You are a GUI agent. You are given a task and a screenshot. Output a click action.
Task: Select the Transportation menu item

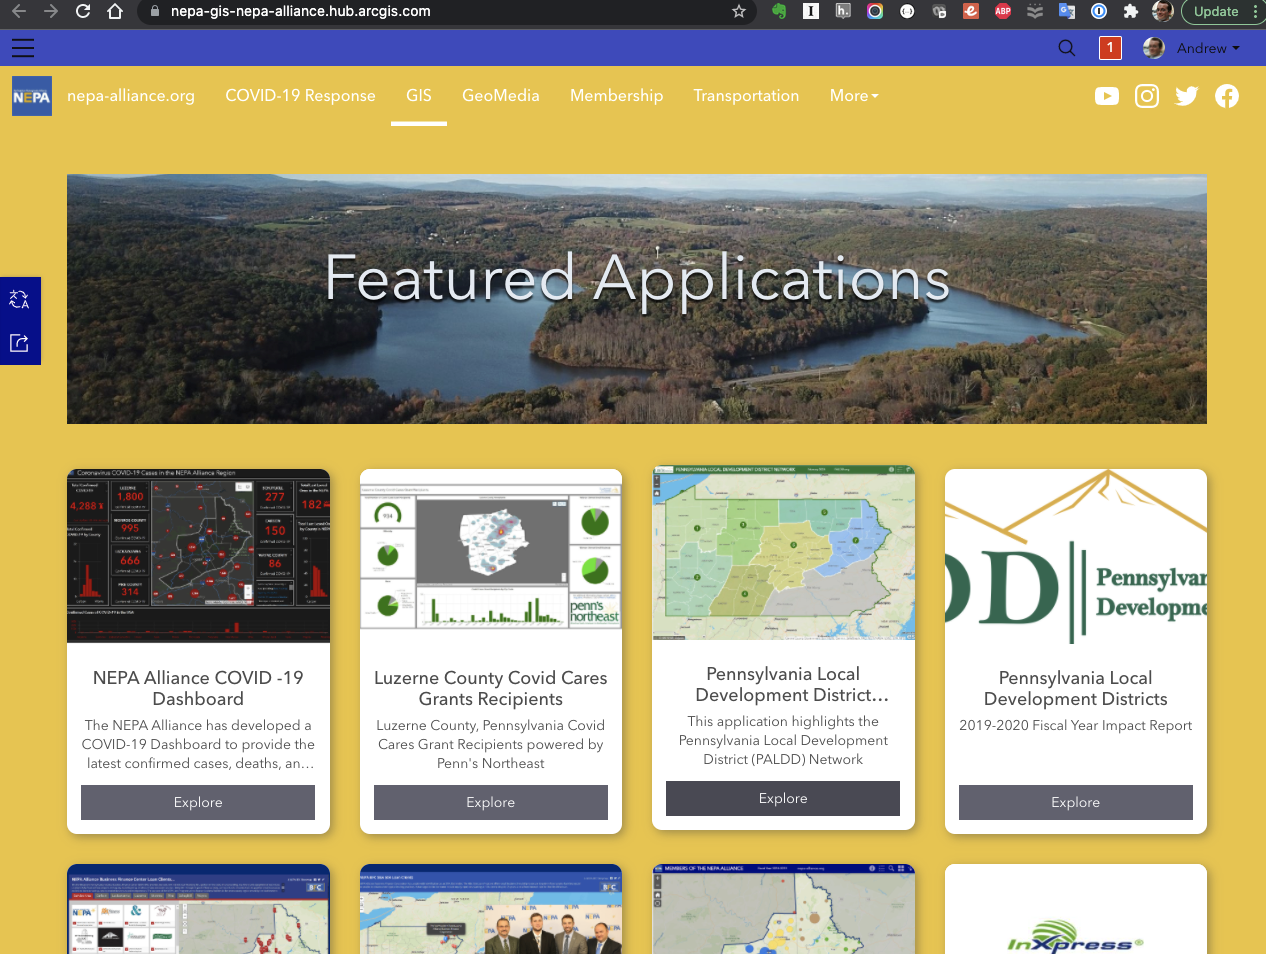746,95
